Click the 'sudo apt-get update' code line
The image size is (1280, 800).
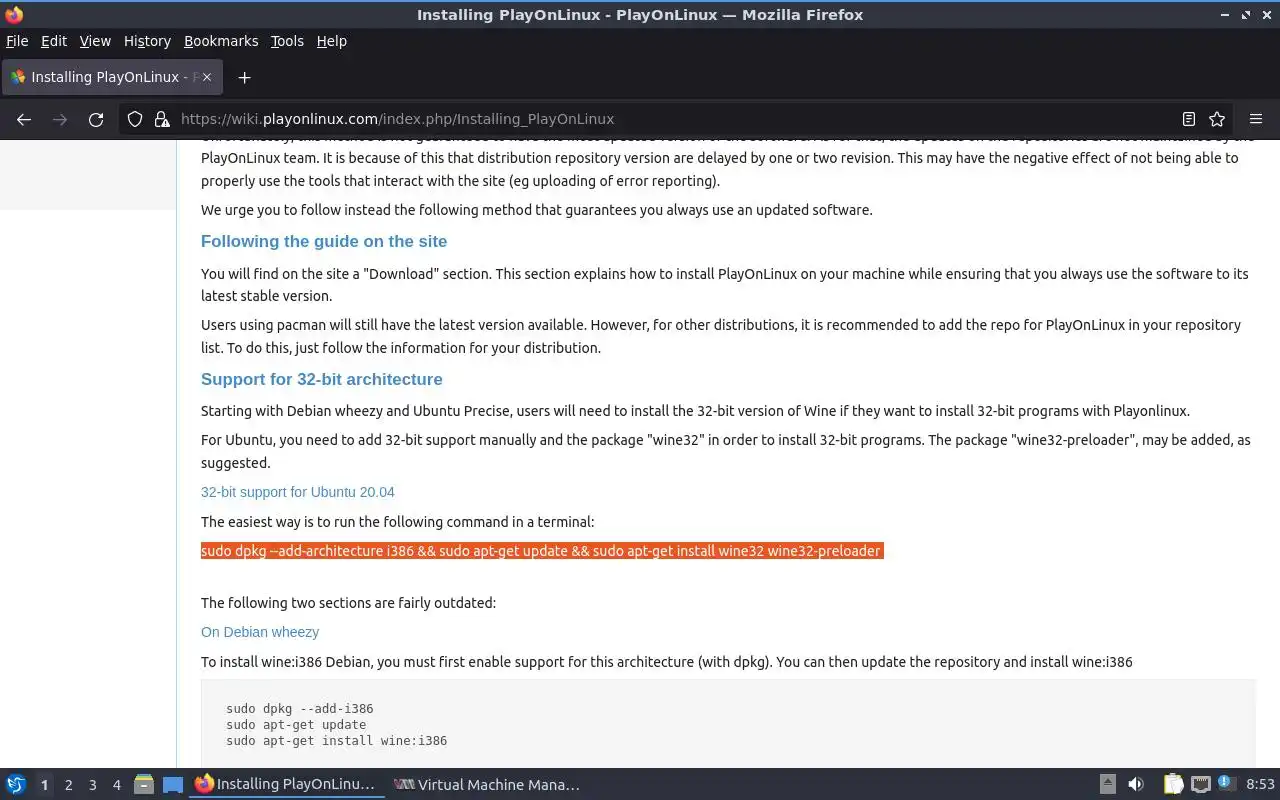pos(296,725)
